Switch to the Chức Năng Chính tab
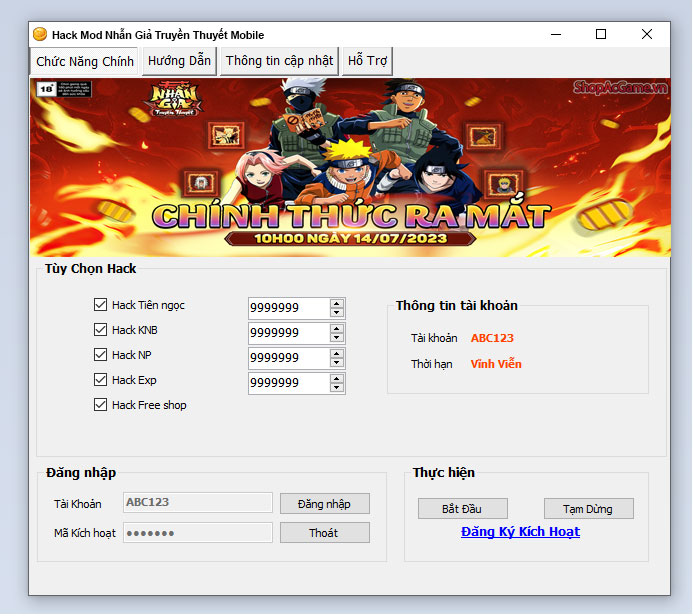The height and width of the screenshot is (616, 693). click(x=85, y=61)
